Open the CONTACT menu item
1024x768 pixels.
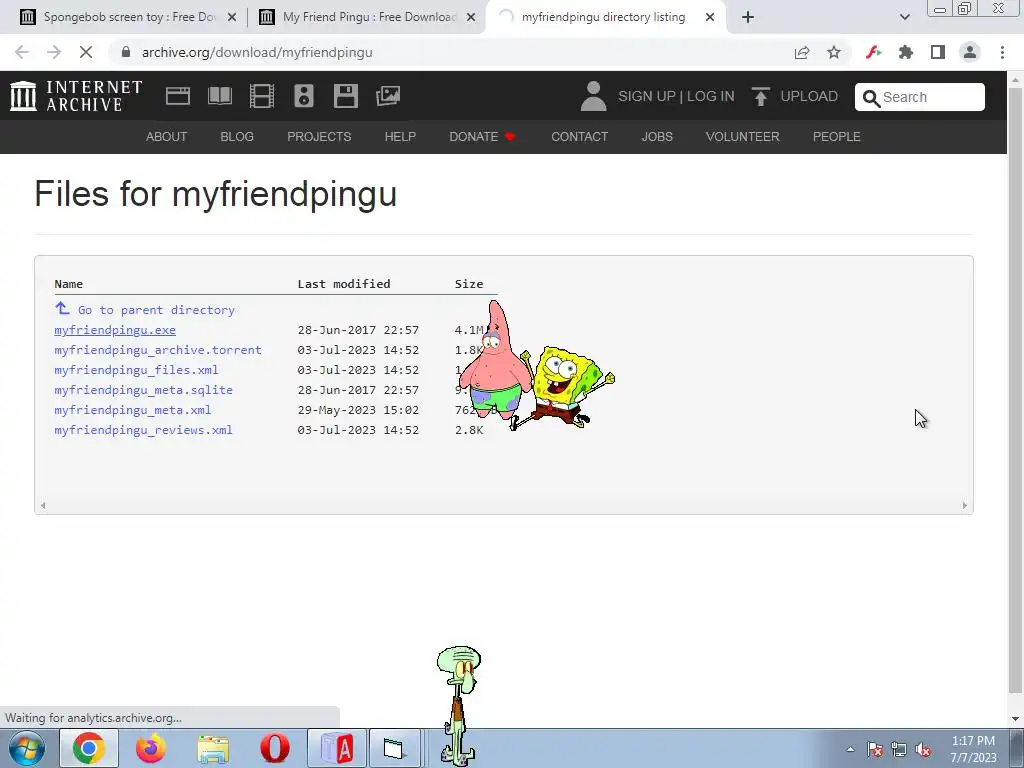point(579,136)
